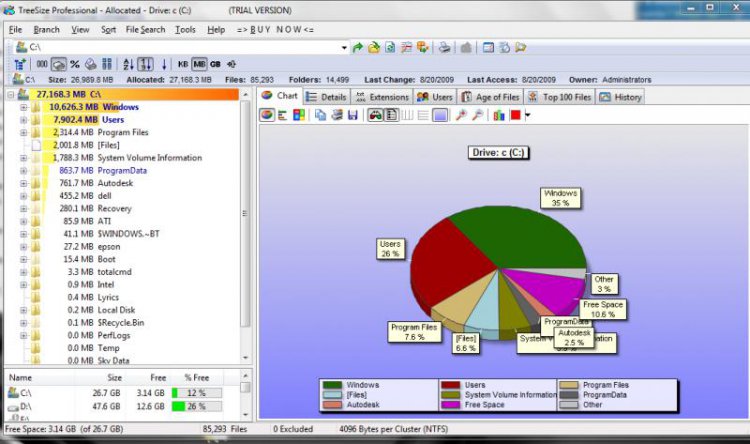Toggle the chart legend button
This screenshot has width=750, height=444.
point(391,115)
